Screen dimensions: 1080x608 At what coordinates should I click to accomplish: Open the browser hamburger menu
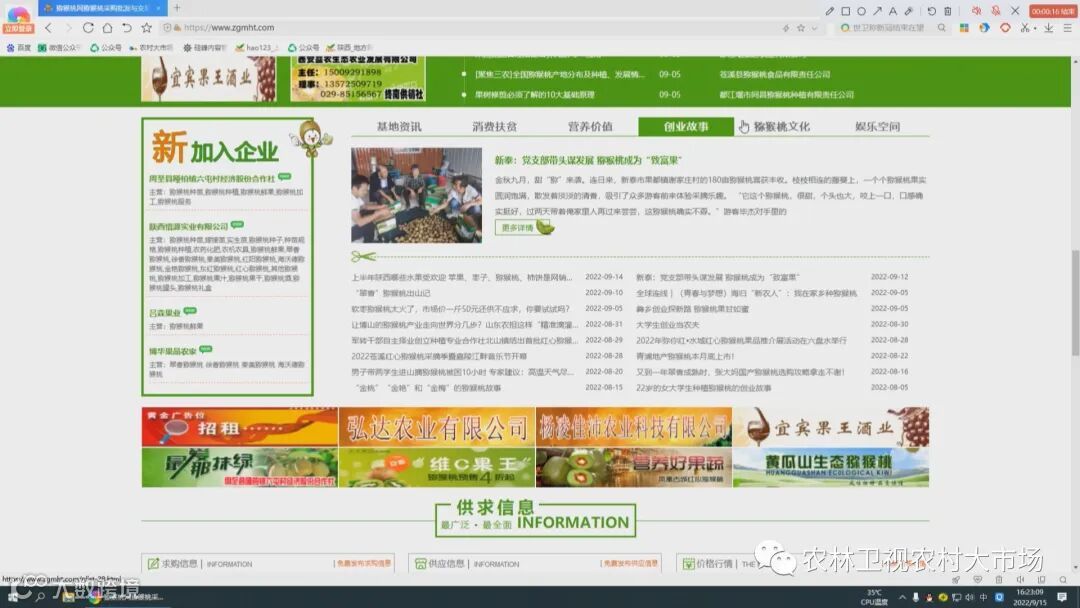click(x=1068, y=28)
